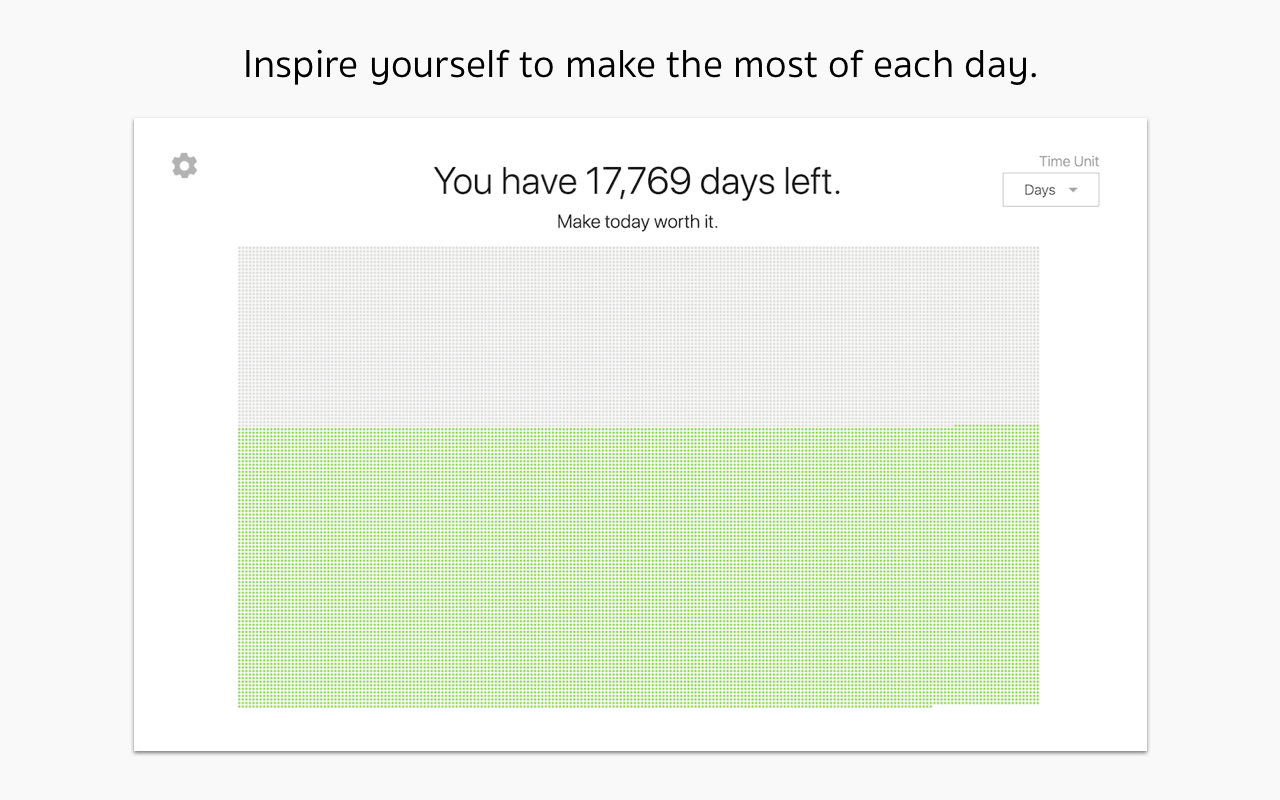Click the number 17,769 in the heading

point(638,182)
